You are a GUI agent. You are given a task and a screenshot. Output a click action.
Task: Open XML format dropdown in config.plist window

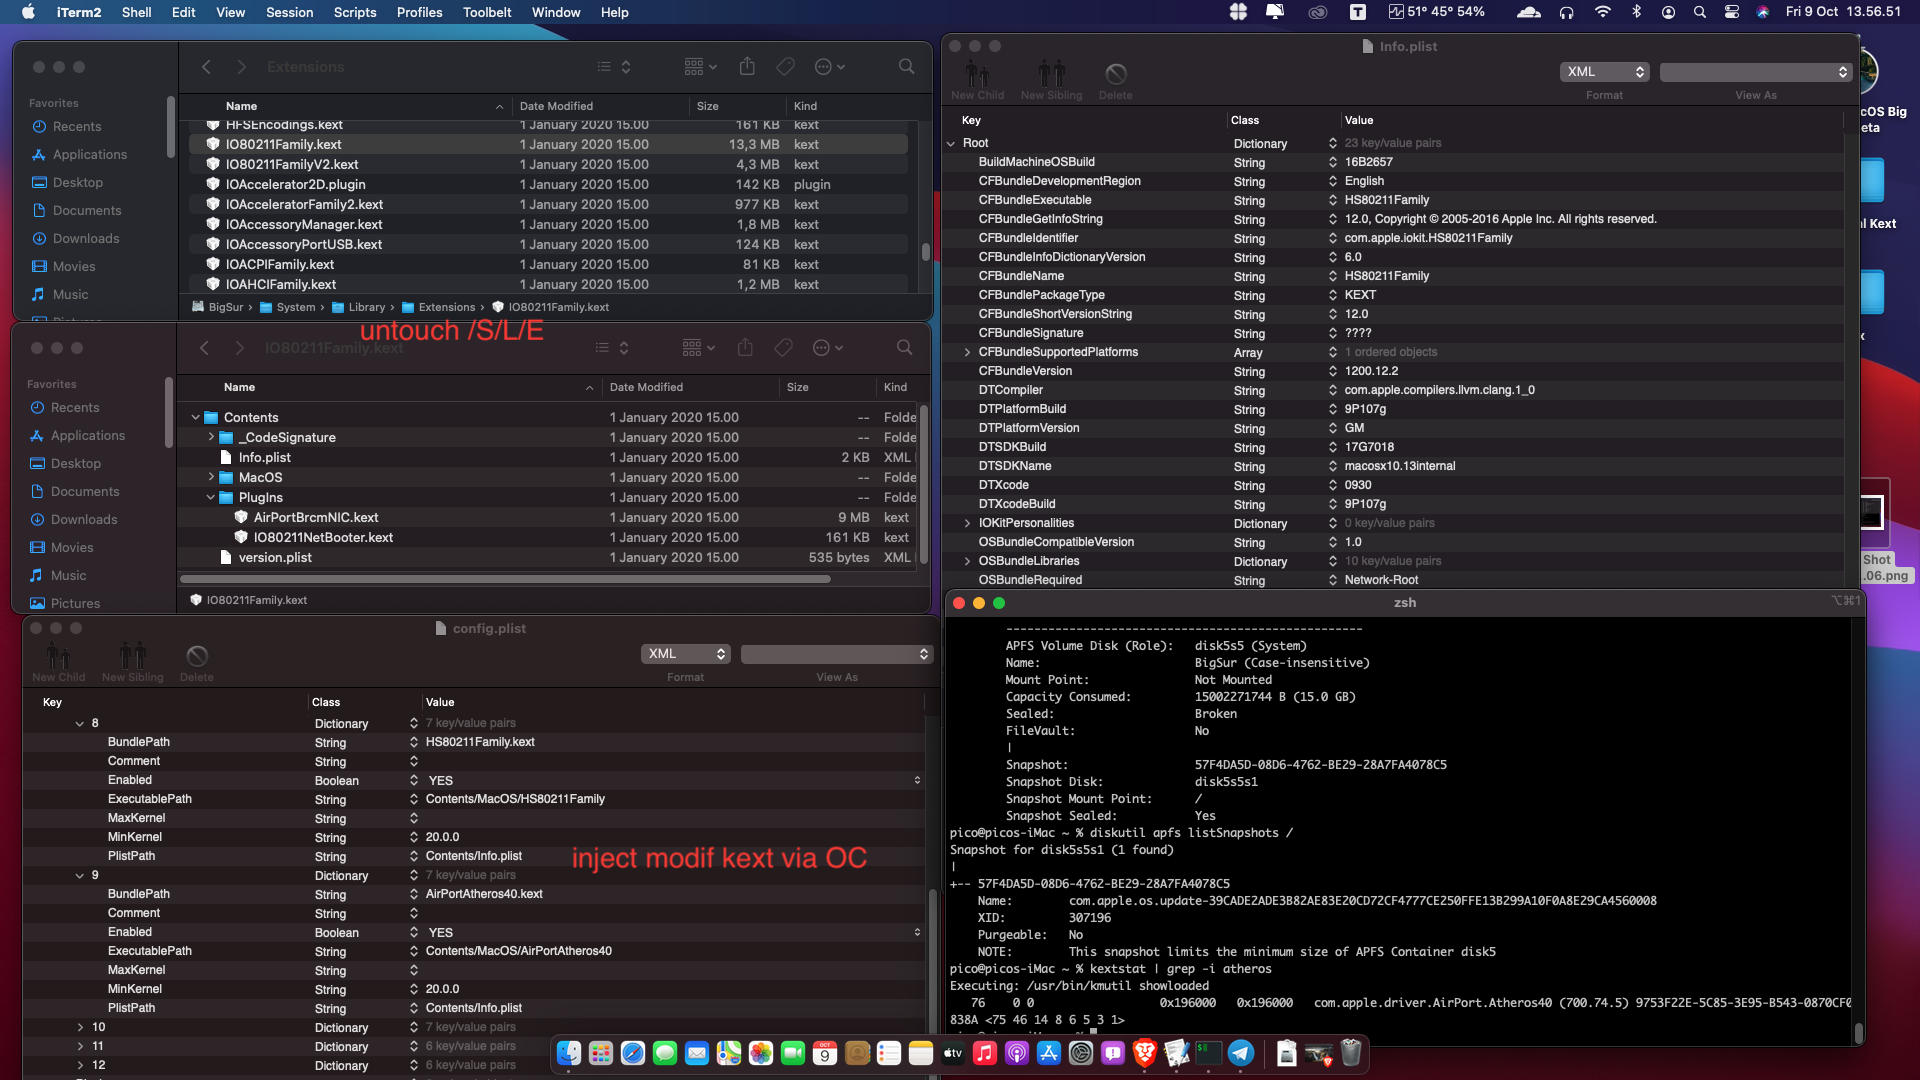[686, 654]
